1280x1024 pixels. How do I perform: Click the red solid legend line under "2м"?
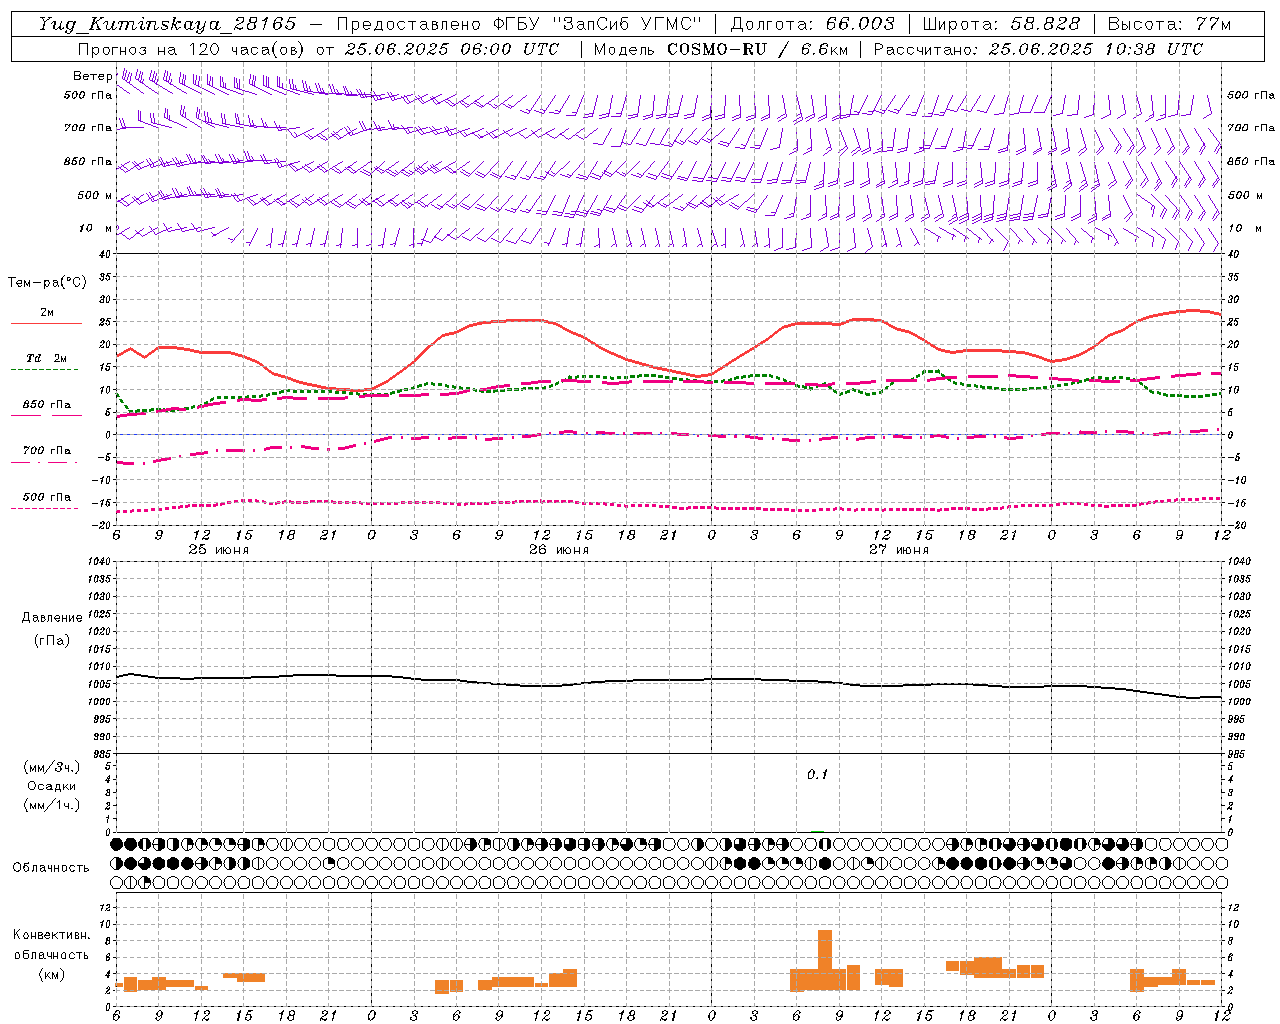46,324
